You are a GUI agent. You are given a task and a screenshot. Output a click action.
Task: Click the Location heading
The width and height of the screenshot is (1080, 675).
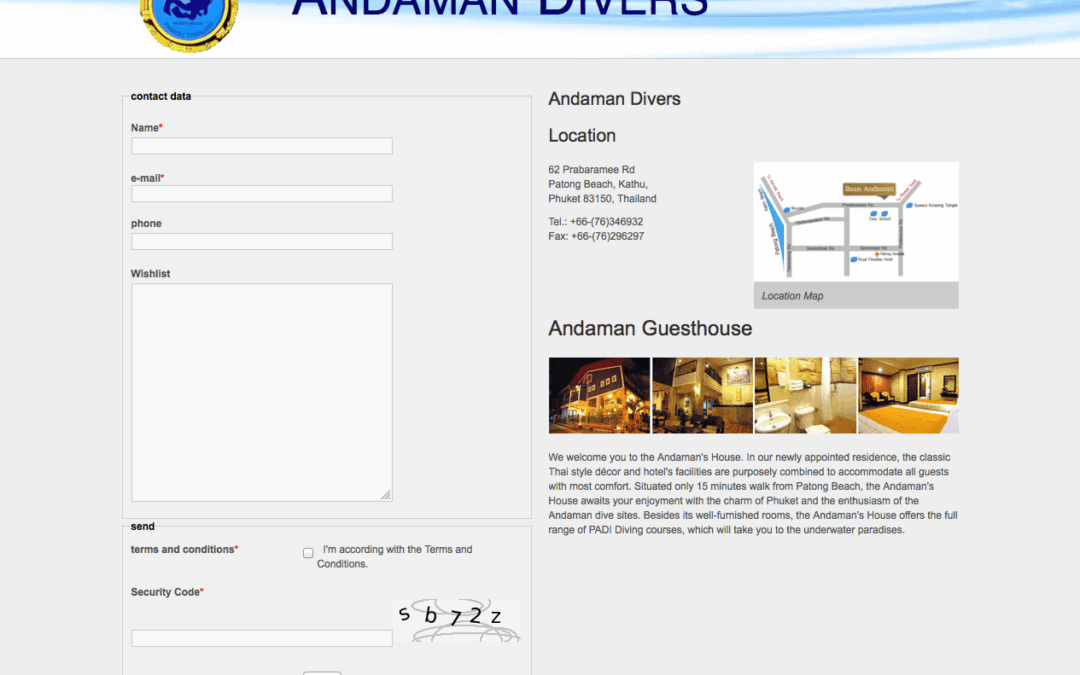coord(582,136)
